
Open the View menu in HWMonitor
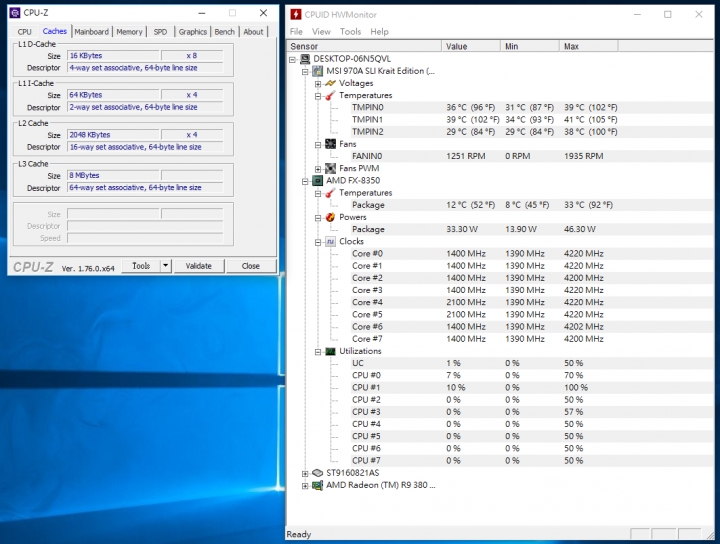(321, 32)
